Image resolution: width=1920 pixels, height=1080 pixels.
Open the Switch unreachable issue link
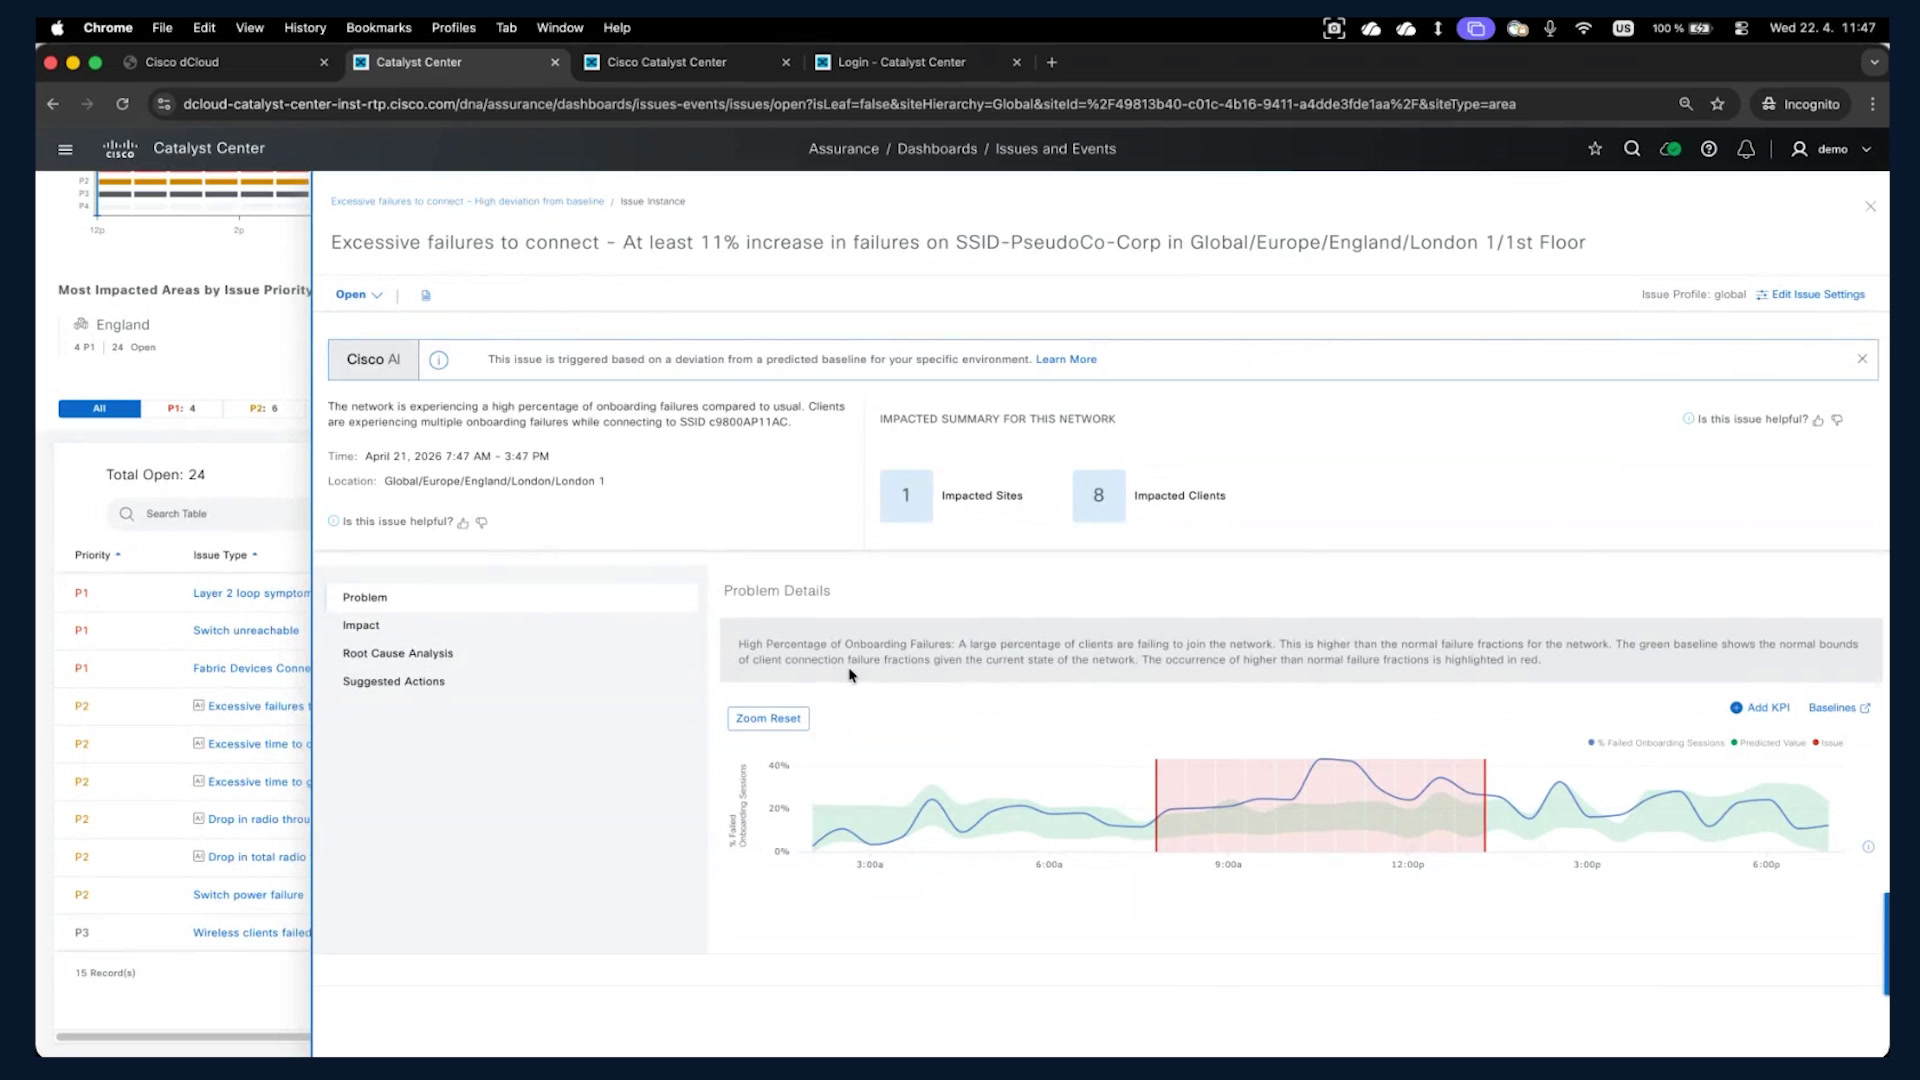[246, 631]
